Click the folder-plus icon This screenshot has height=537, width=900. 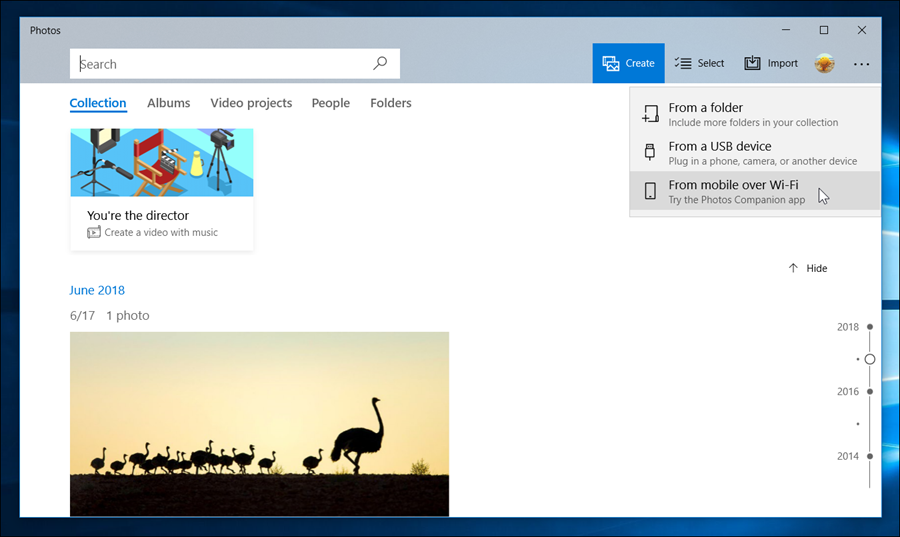point(650,114)
